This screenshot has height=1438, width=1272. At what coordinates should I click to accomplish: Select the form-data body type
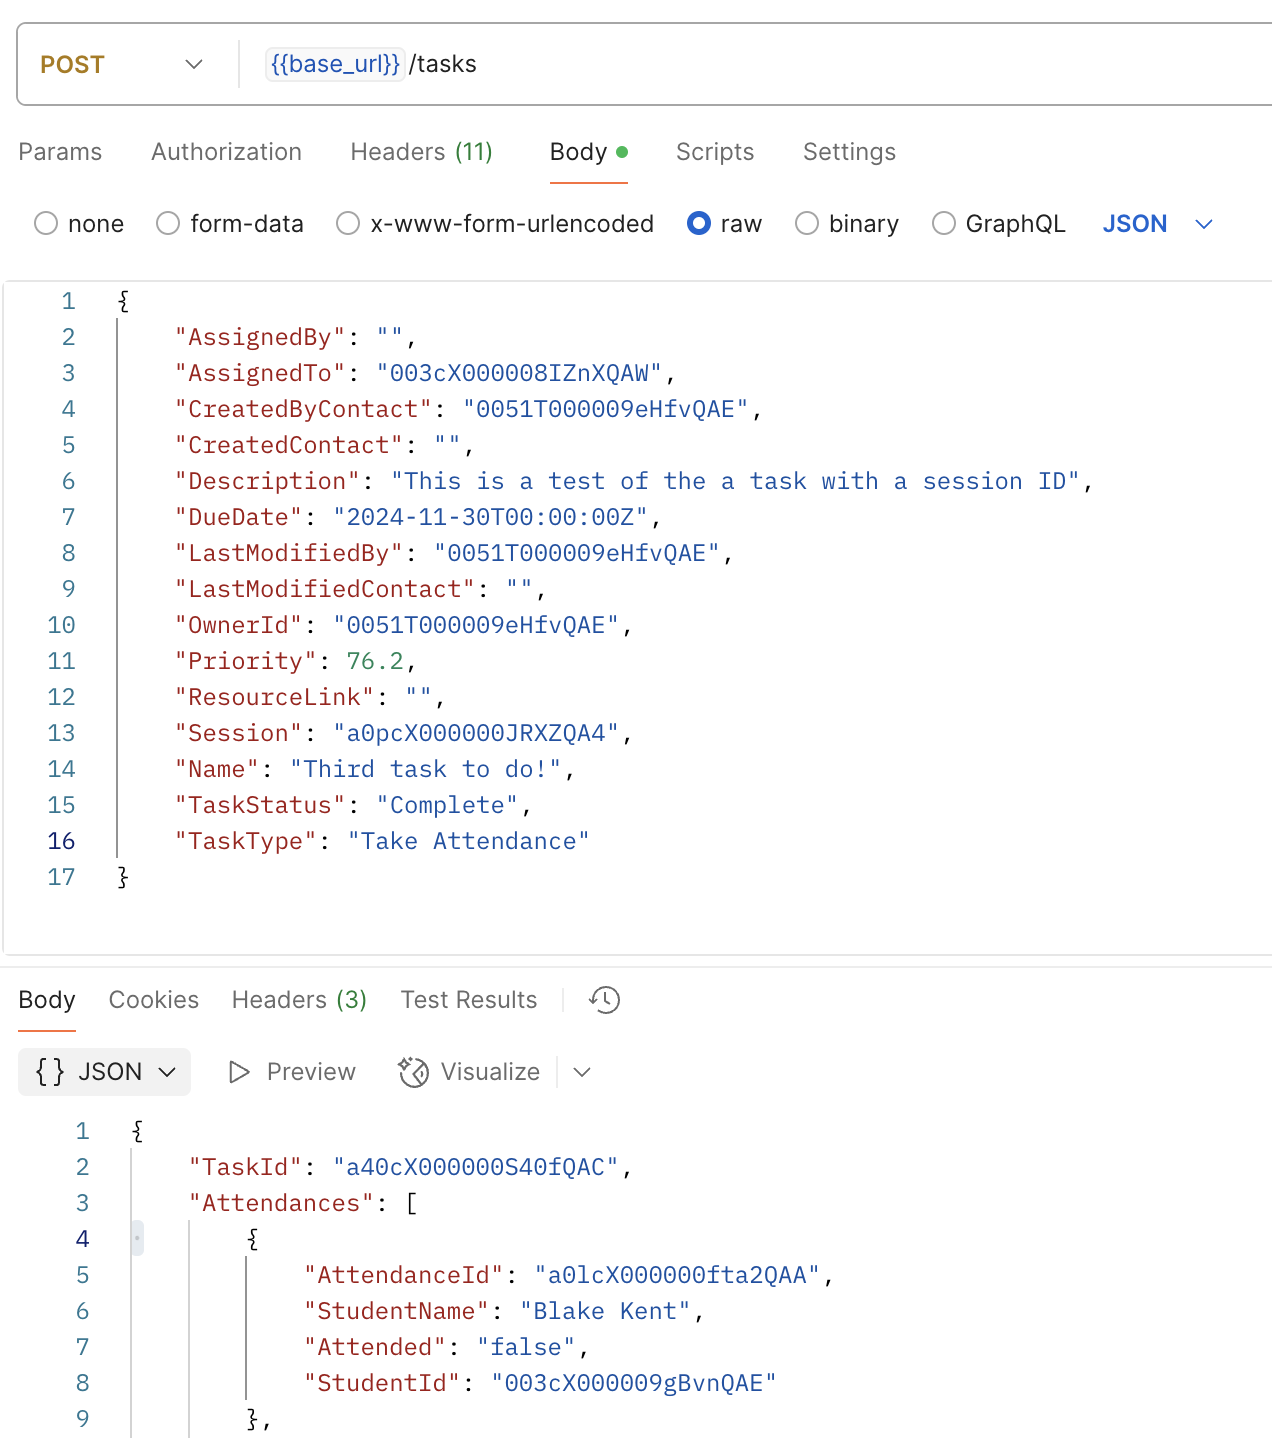[x=168, y=223]
